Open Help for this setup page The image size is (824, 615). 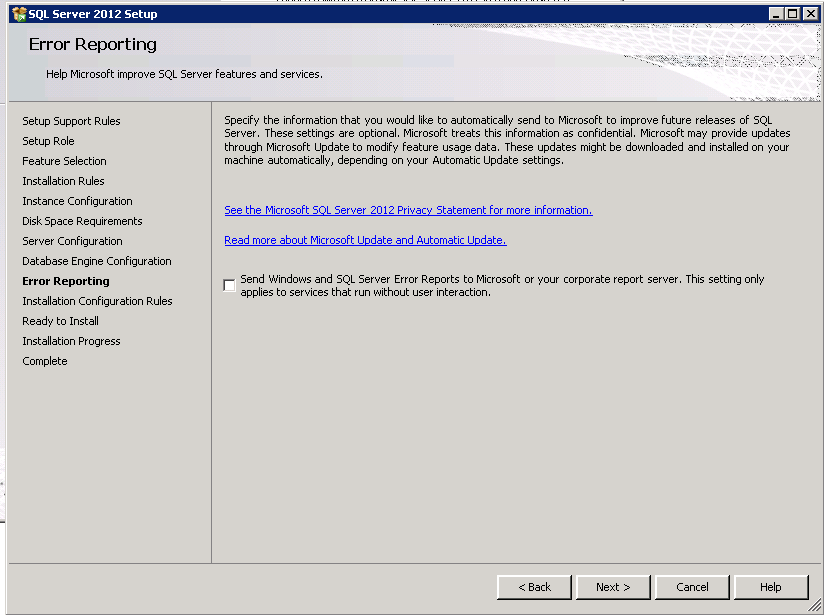(771, 587)
